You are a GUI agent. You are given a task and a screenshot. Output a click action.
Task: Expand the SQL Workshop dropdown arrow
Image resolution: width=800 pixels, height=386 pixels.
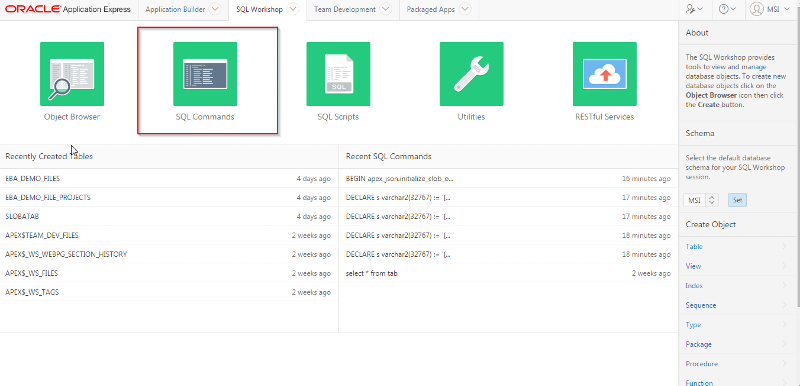292,9
